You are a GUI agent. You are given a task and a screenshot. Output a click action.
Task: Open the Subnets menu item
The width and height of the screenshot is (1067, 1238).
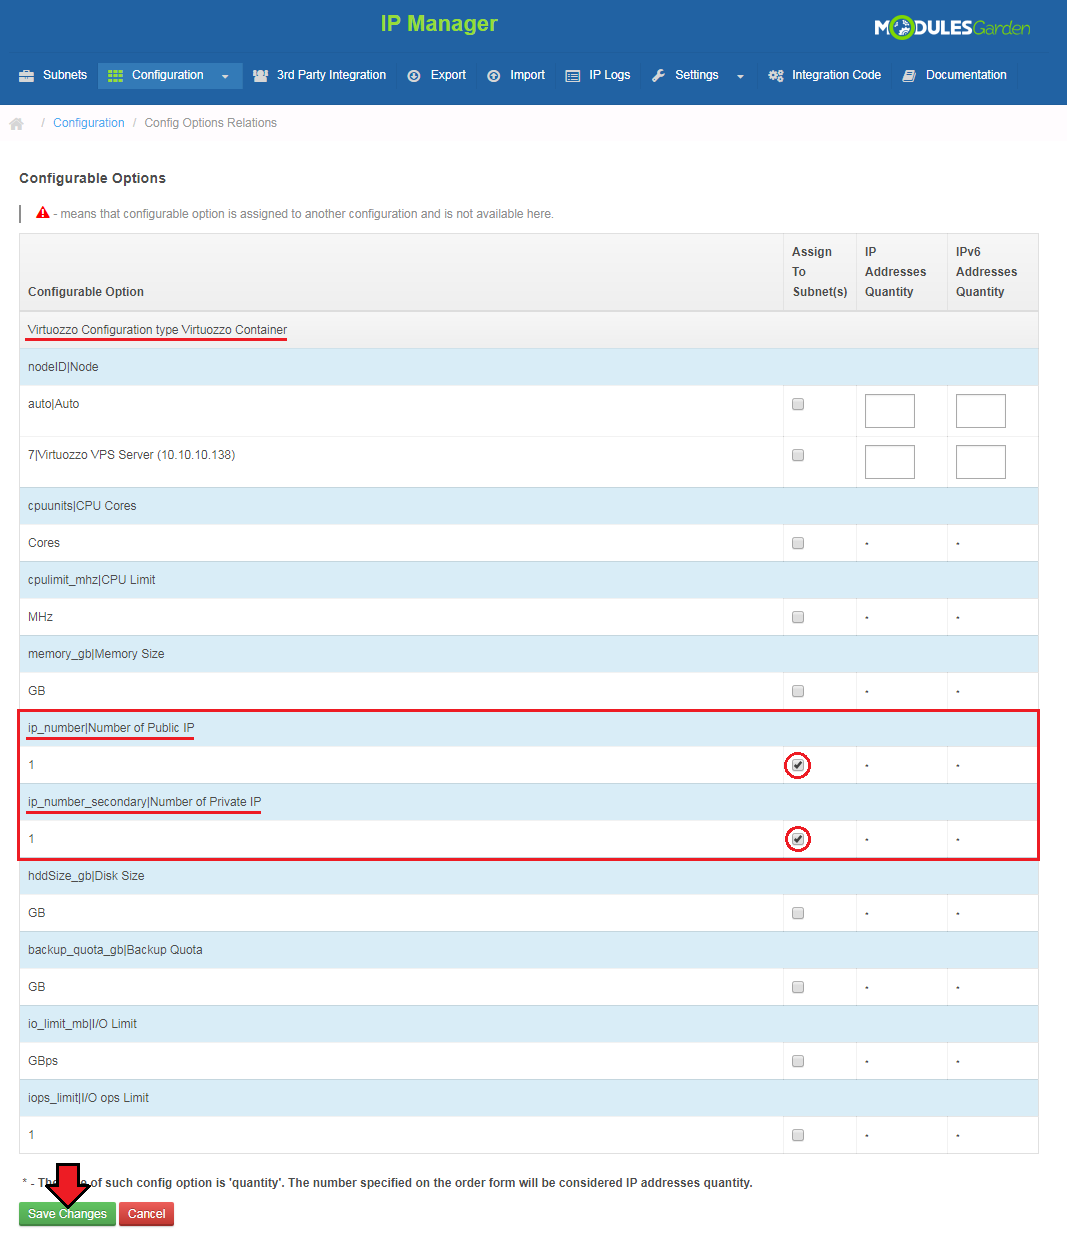pos(53,75)
